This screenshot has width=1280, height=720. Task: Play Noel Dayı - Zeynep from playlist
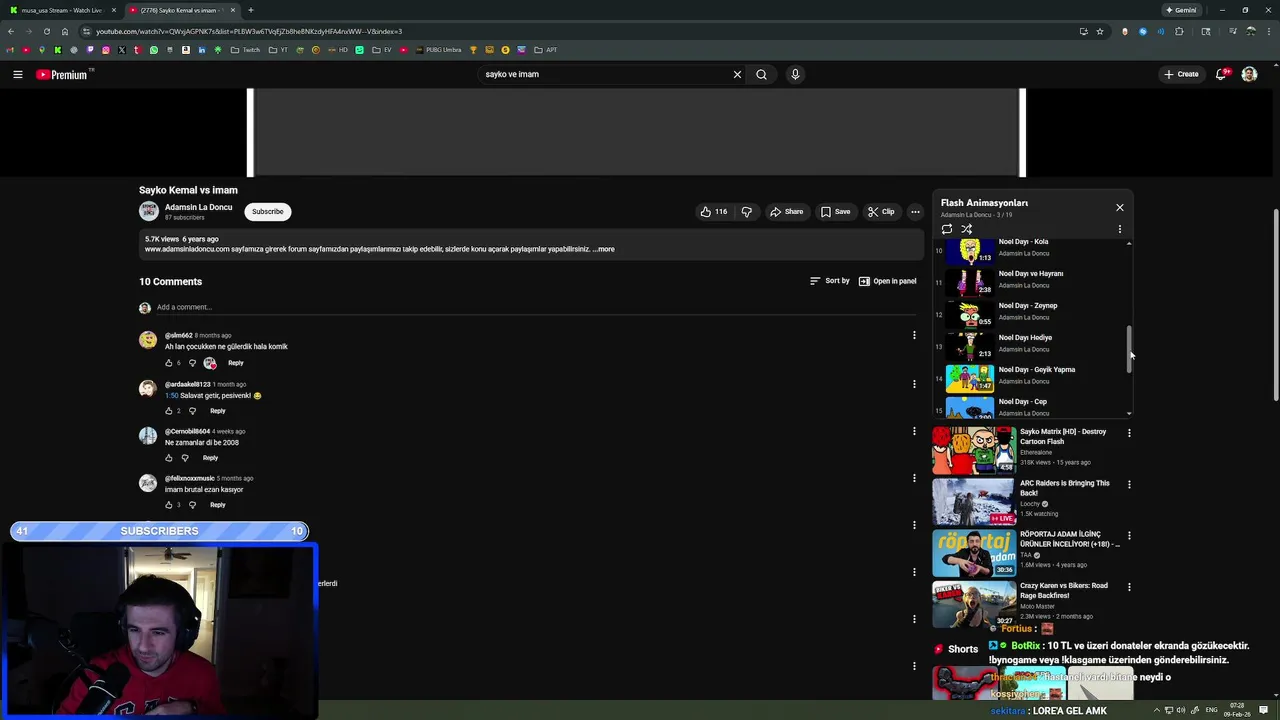(x=1032, y=314)
